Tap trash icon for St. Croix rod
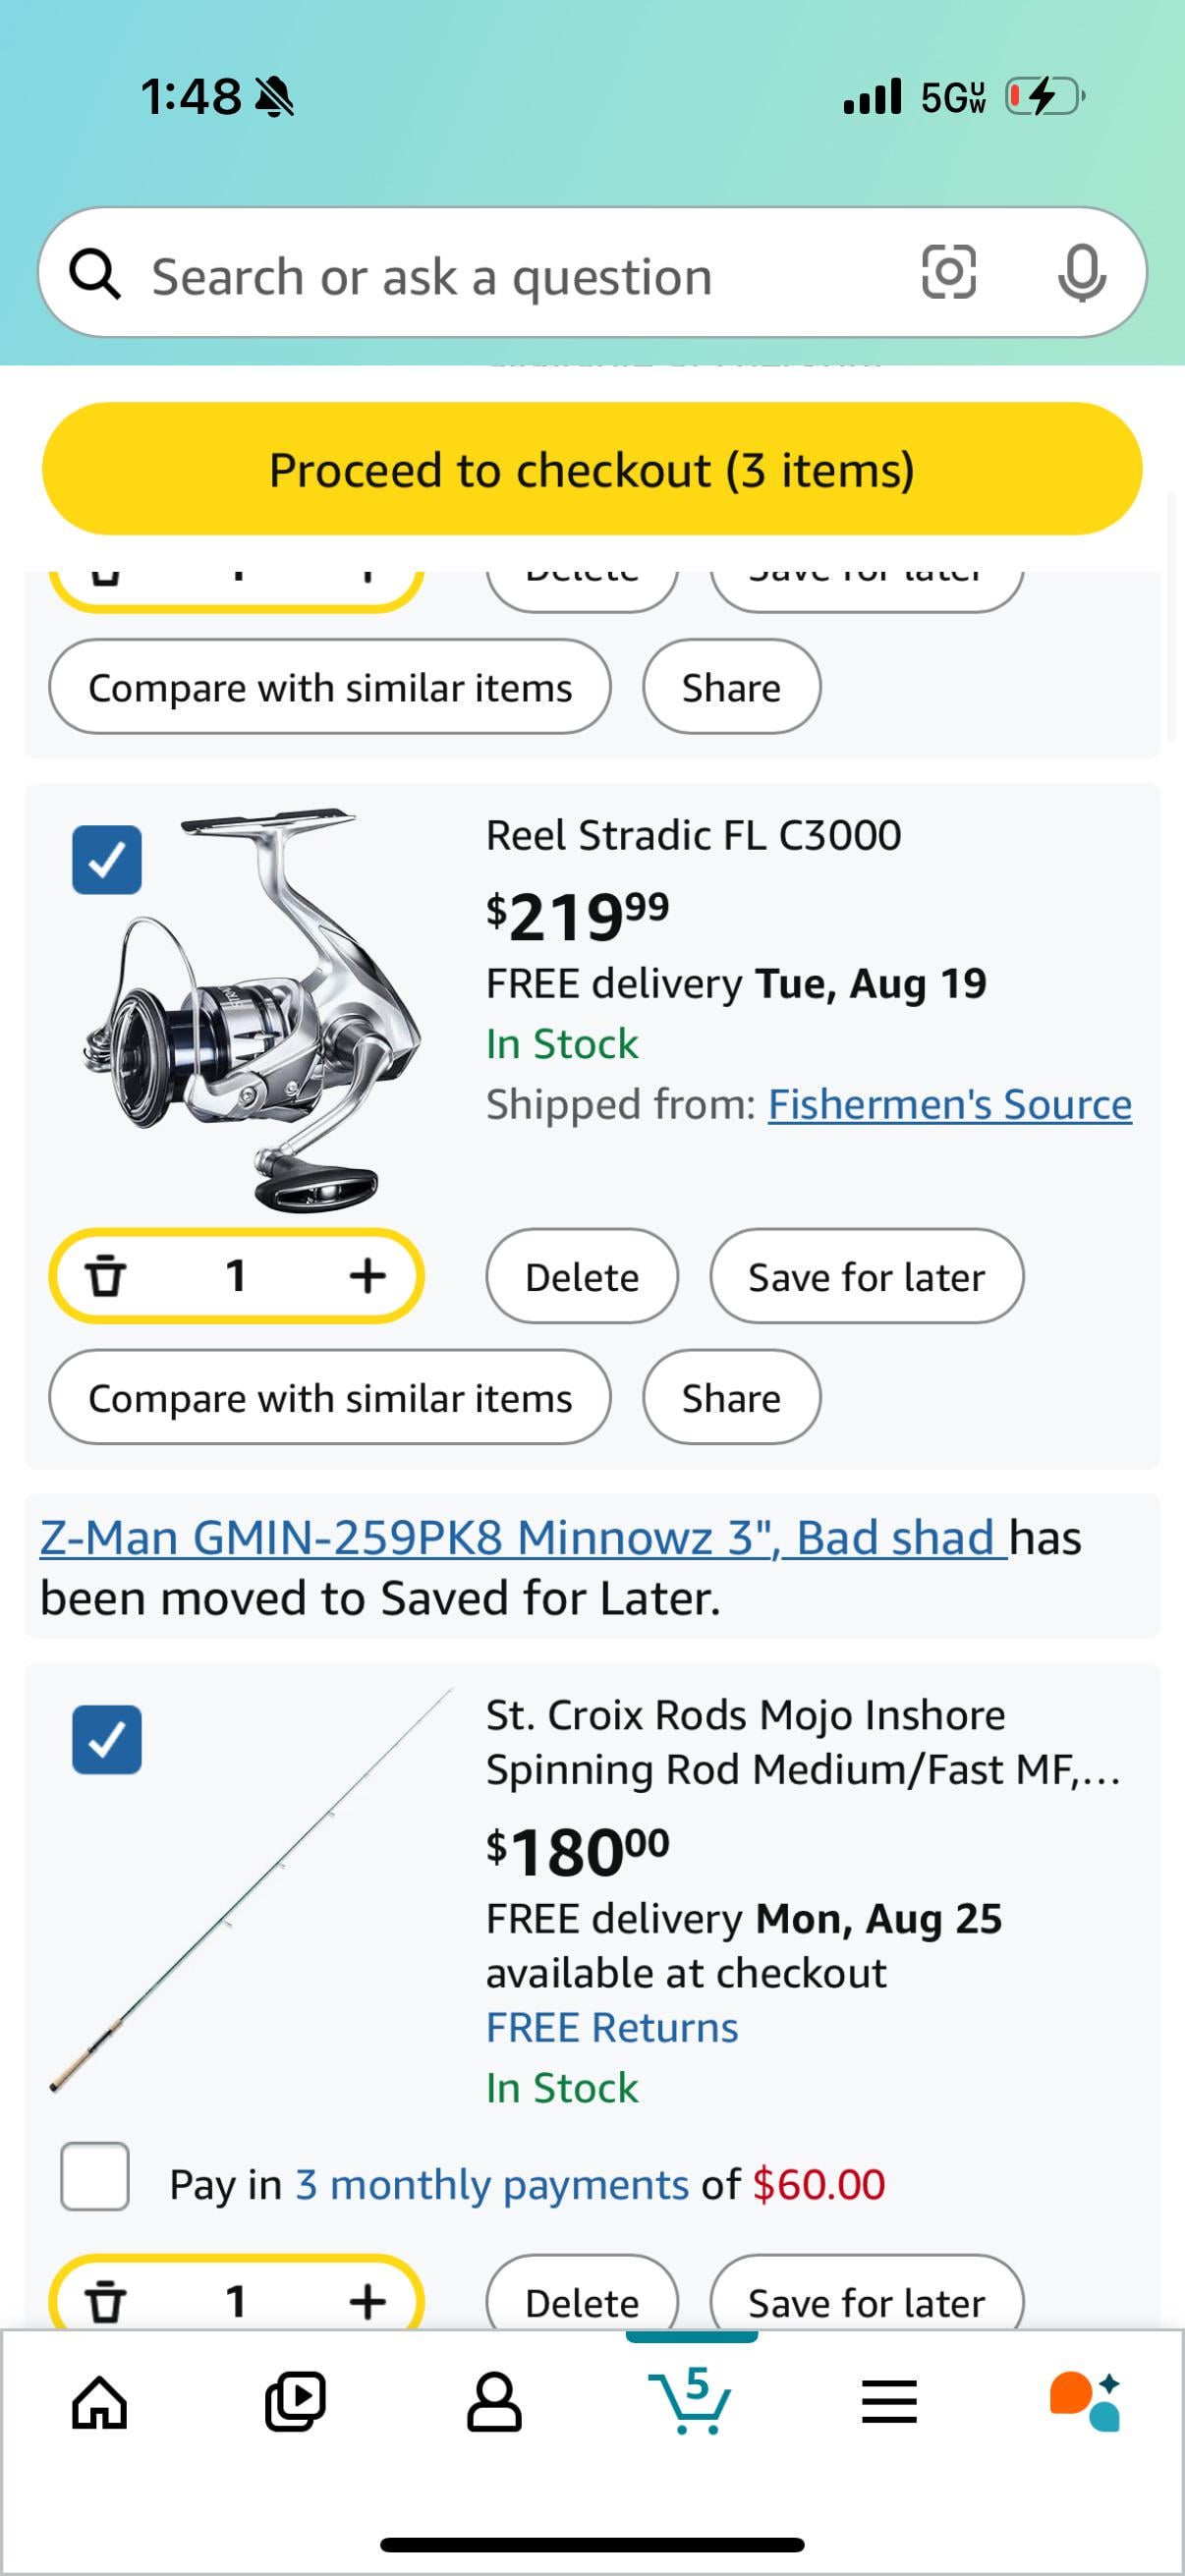The image size is (1185, 2576). point(105,2302)
